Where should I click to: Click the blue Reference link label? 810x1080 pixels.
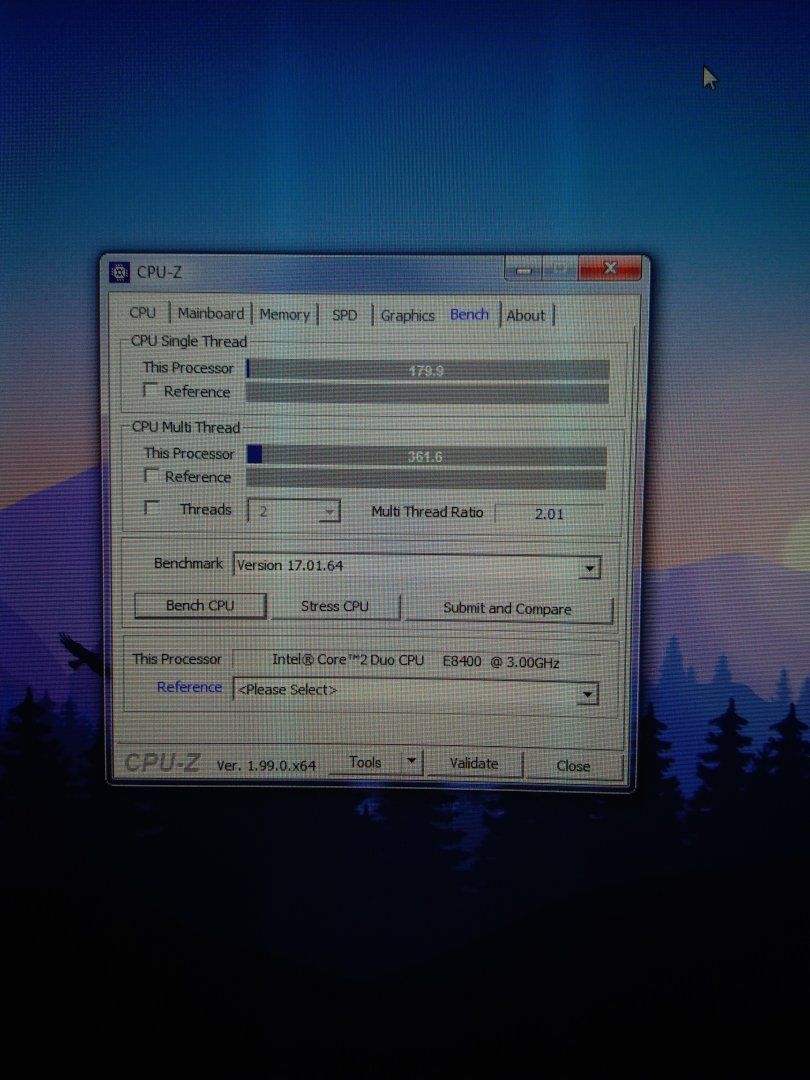point(189,687)
